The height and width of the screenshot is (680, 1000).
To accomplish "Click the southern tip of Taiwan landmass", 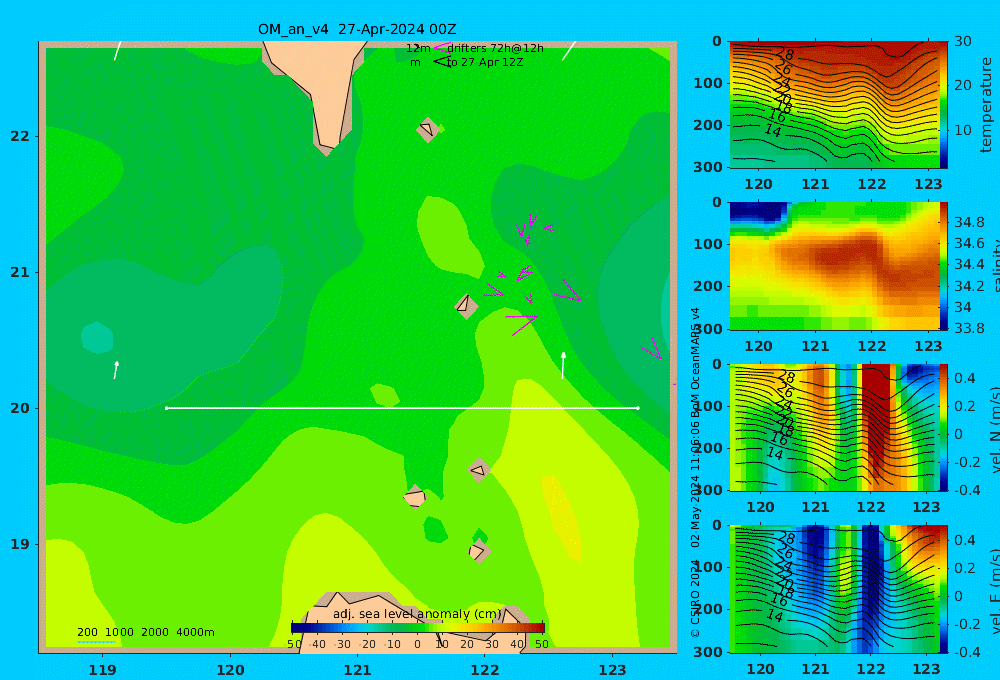I will click(x=327, y=148).
